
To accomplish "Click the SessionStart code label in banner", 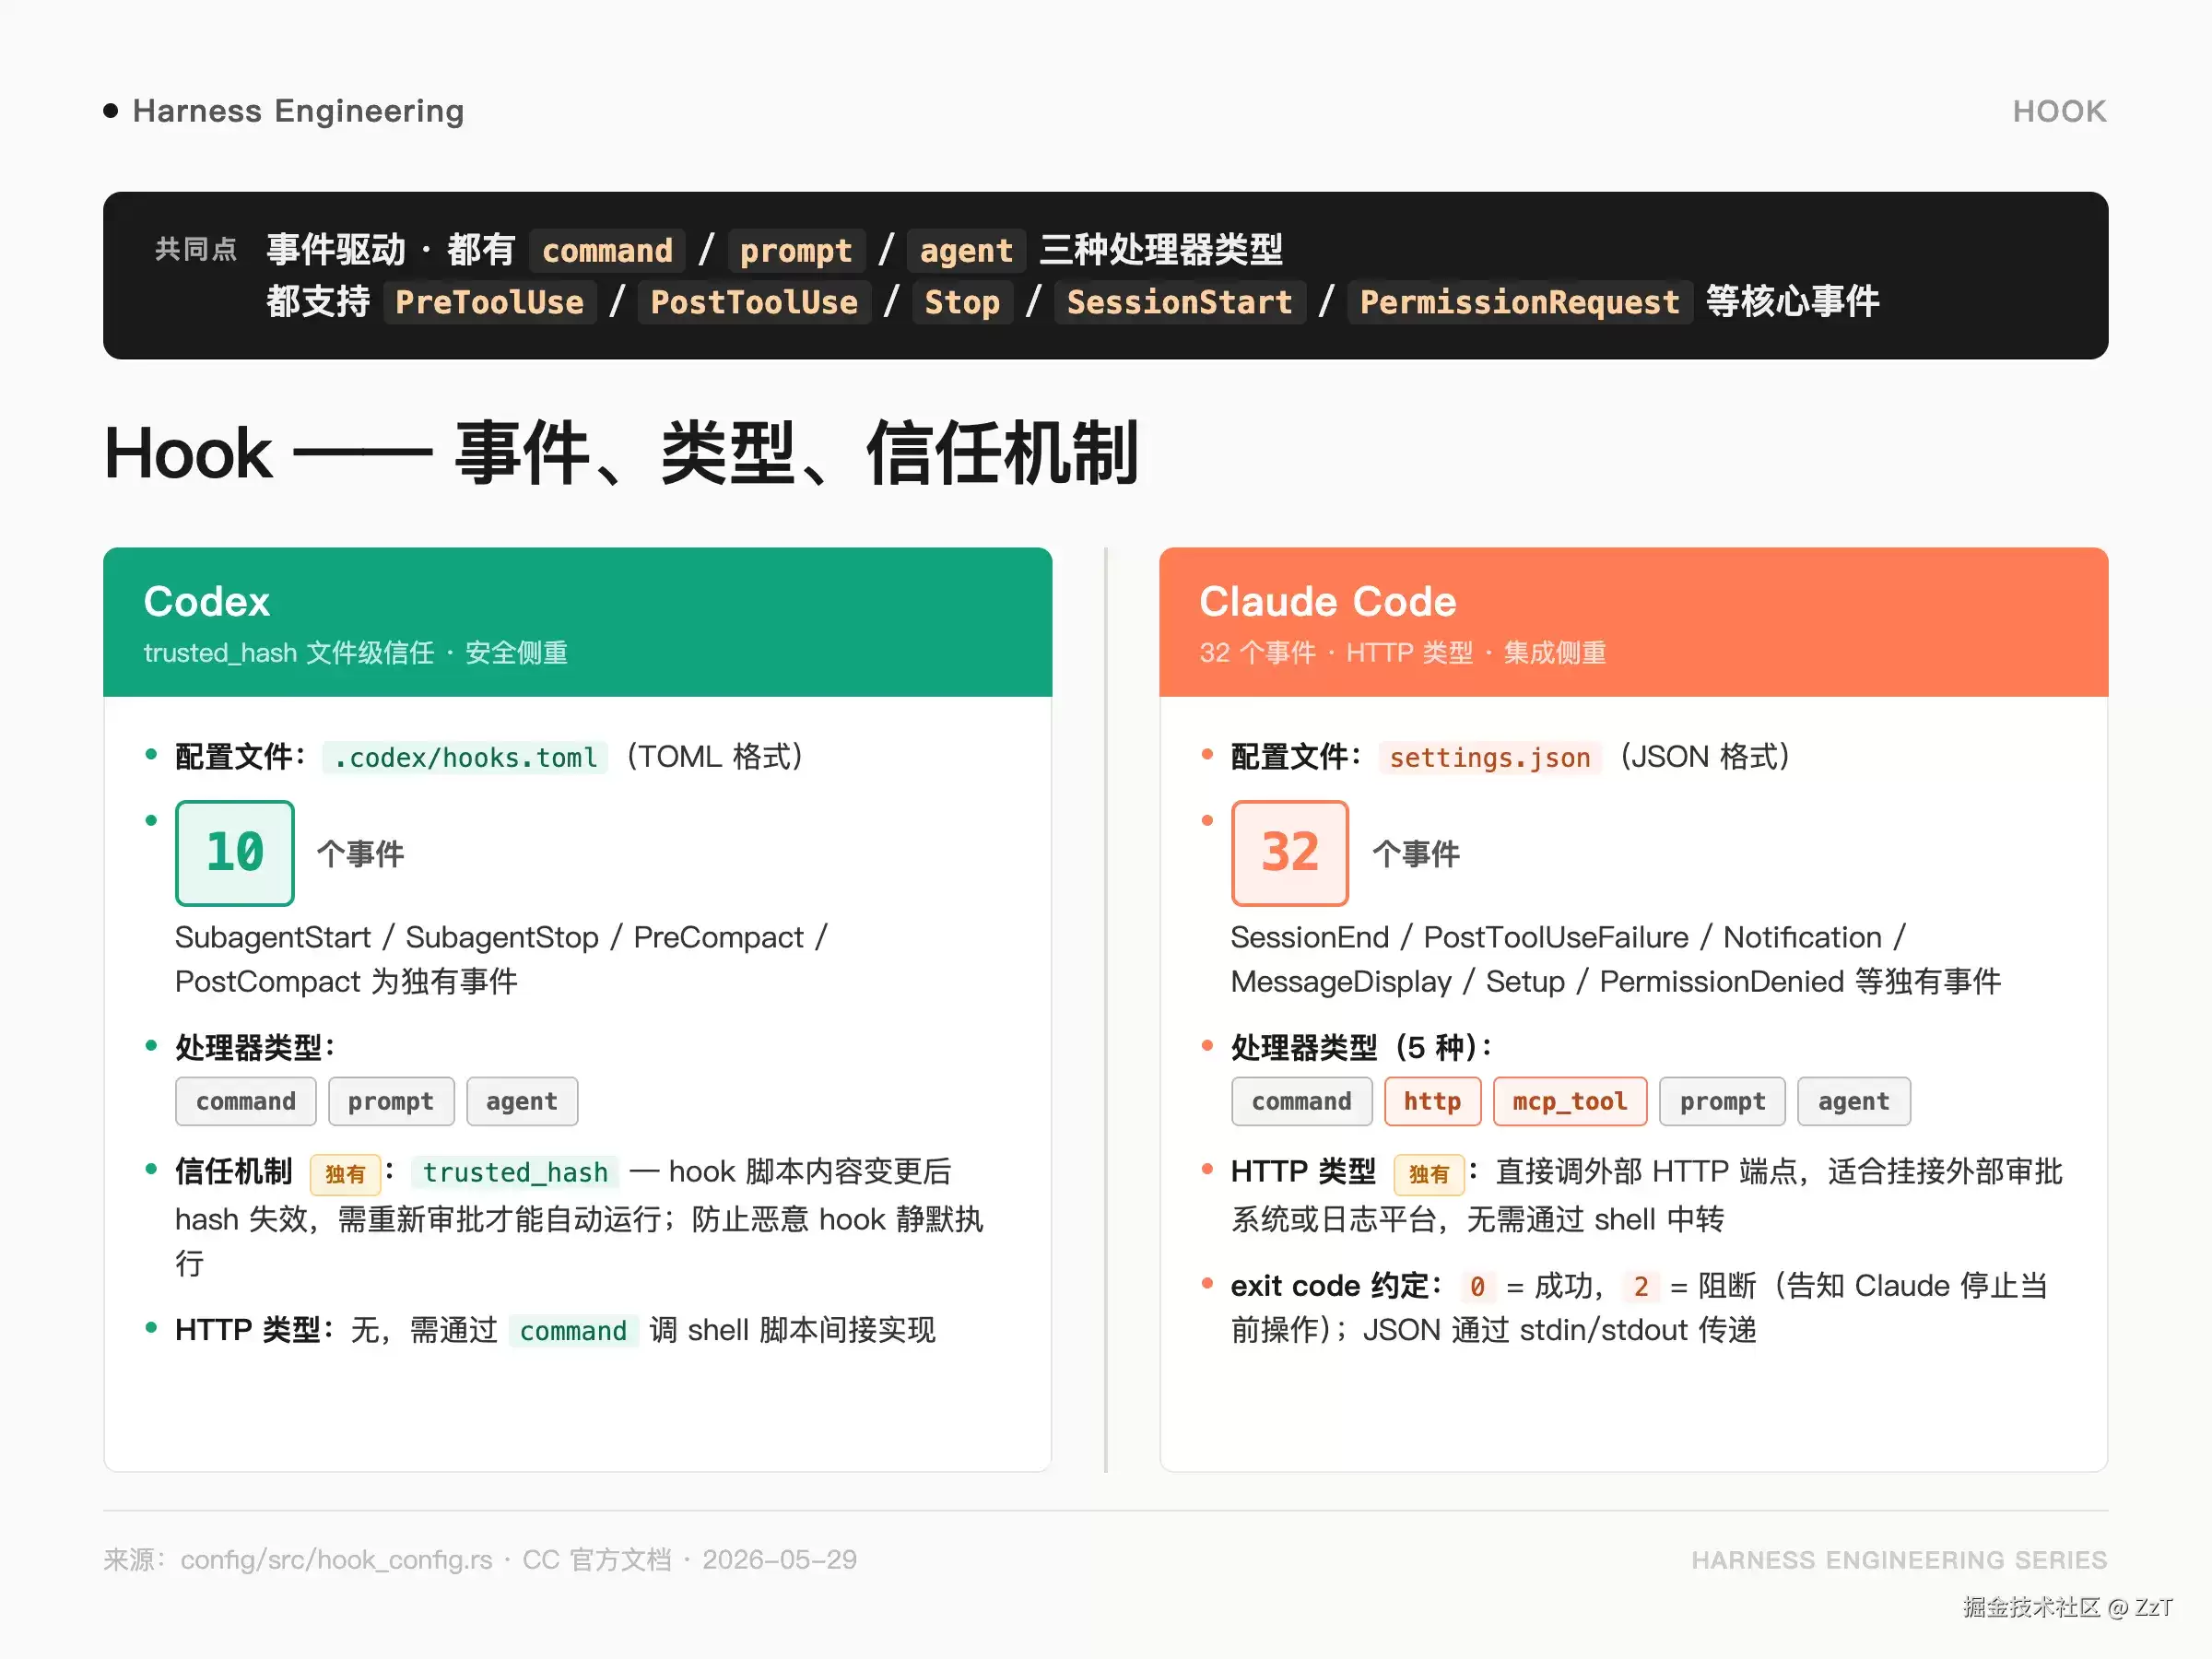I will (1180, 302).
